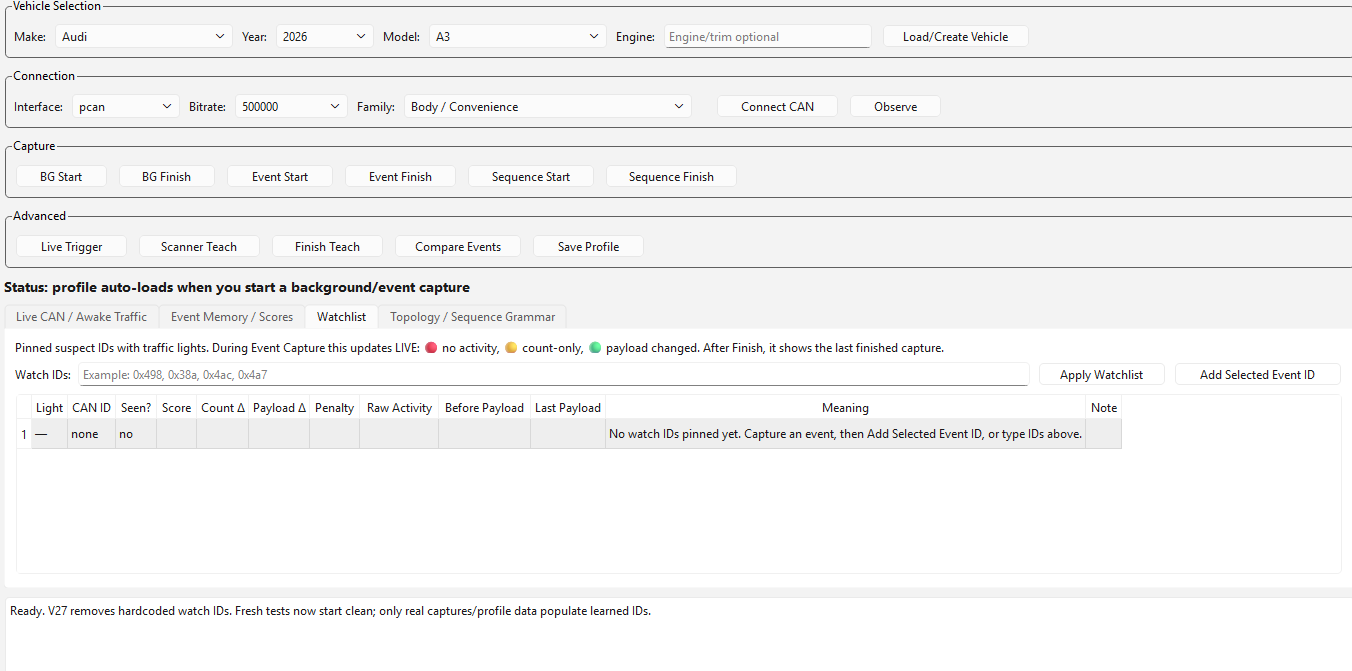Open the Model dropdown showing A3
Viewport: 1352px width, 671px height.
518,37
